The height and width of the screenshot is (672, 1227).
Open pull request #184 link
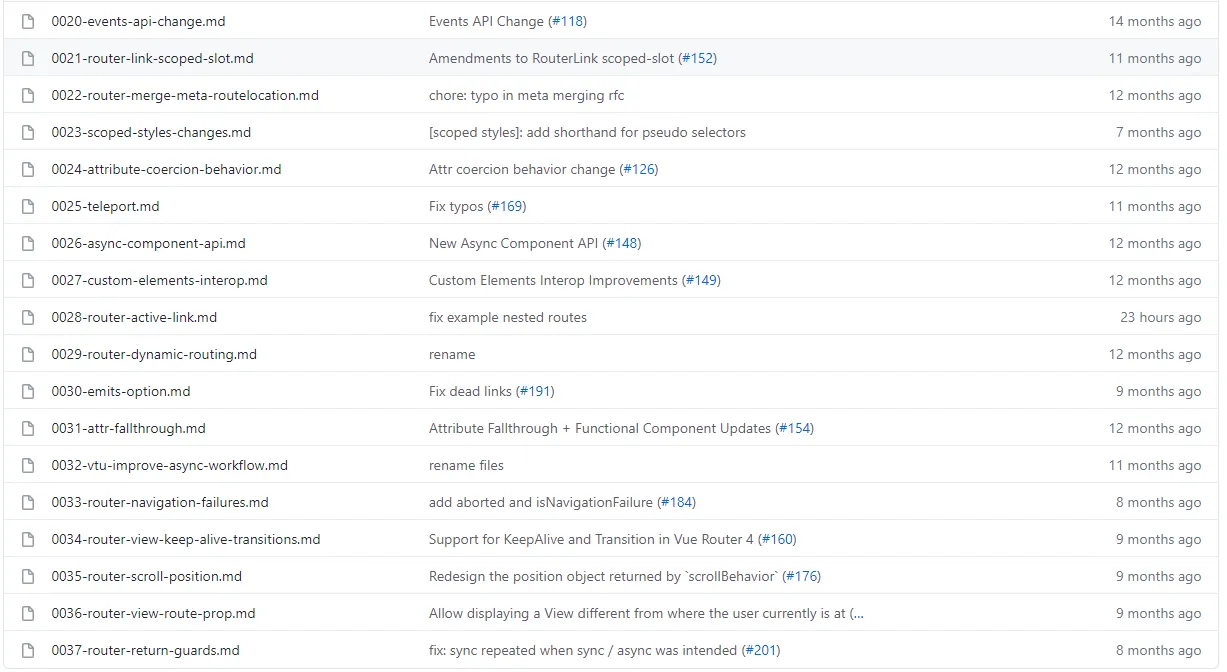[677, 502]
